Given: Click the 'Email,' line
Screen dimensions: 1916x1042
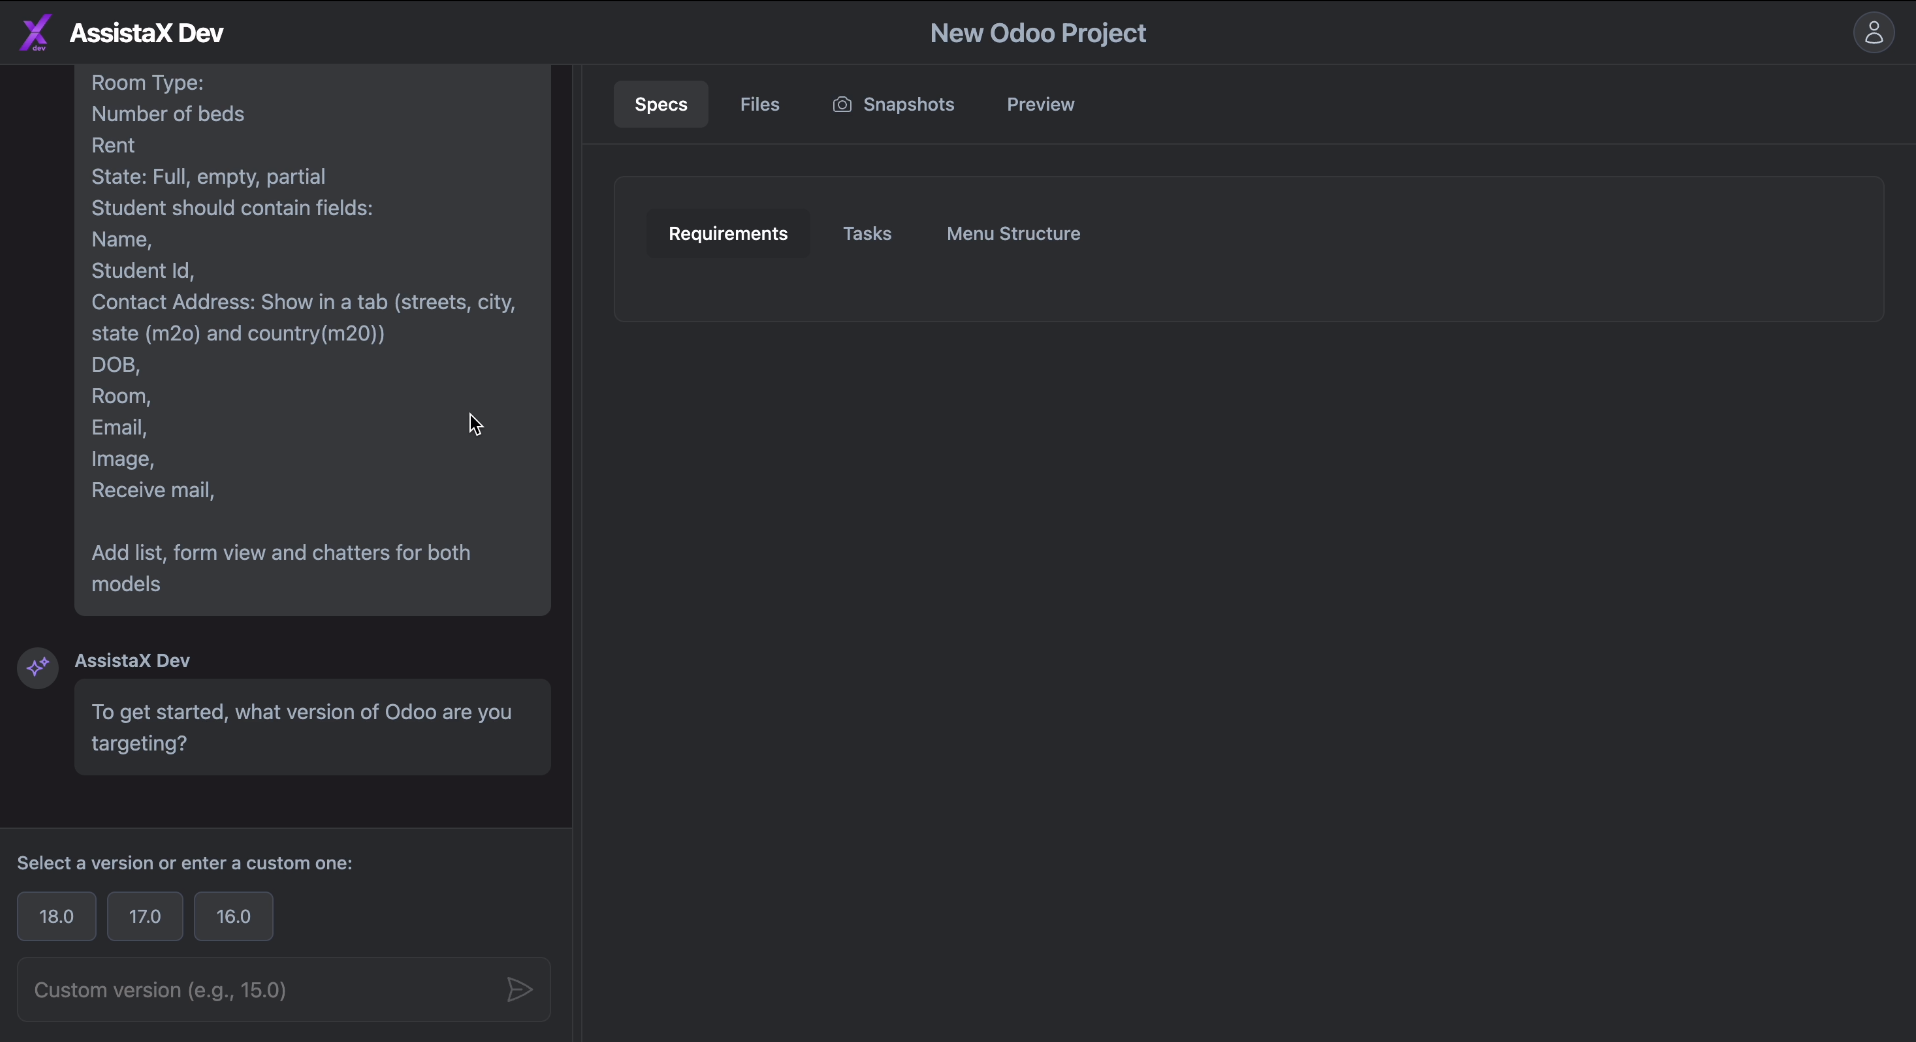Looking at the screenshot, I should [x=119, y=428].
